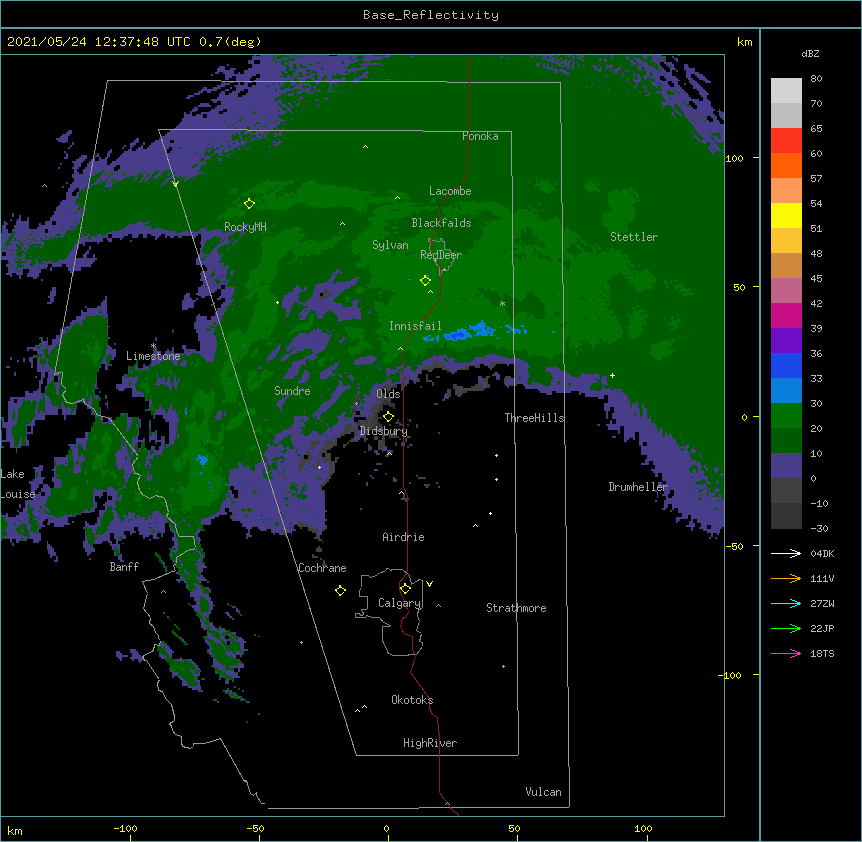Click the ThreeHills town label

pos(534,418)
